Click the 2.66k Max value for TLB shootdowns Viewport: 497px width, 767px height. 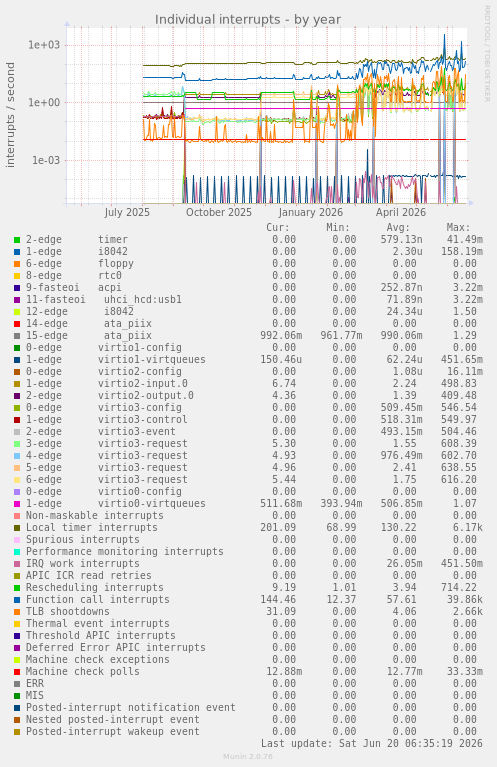click(468, 612)
